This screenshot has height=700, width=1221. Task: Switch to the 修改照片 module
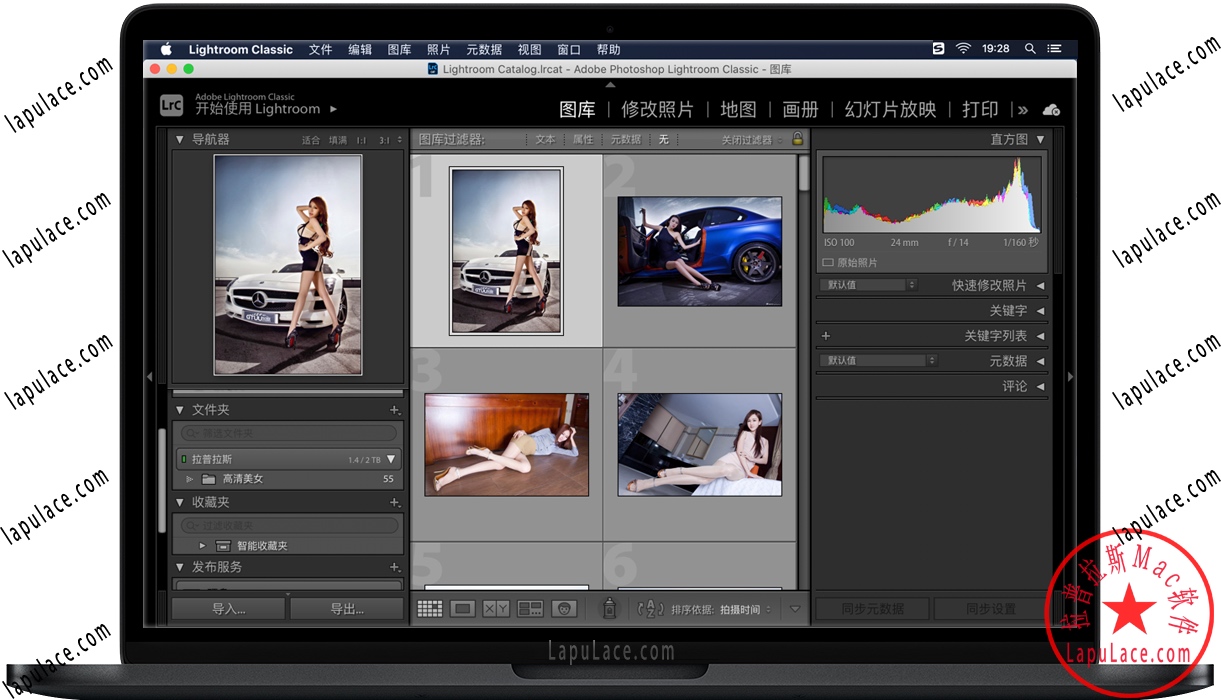(657, 110)
